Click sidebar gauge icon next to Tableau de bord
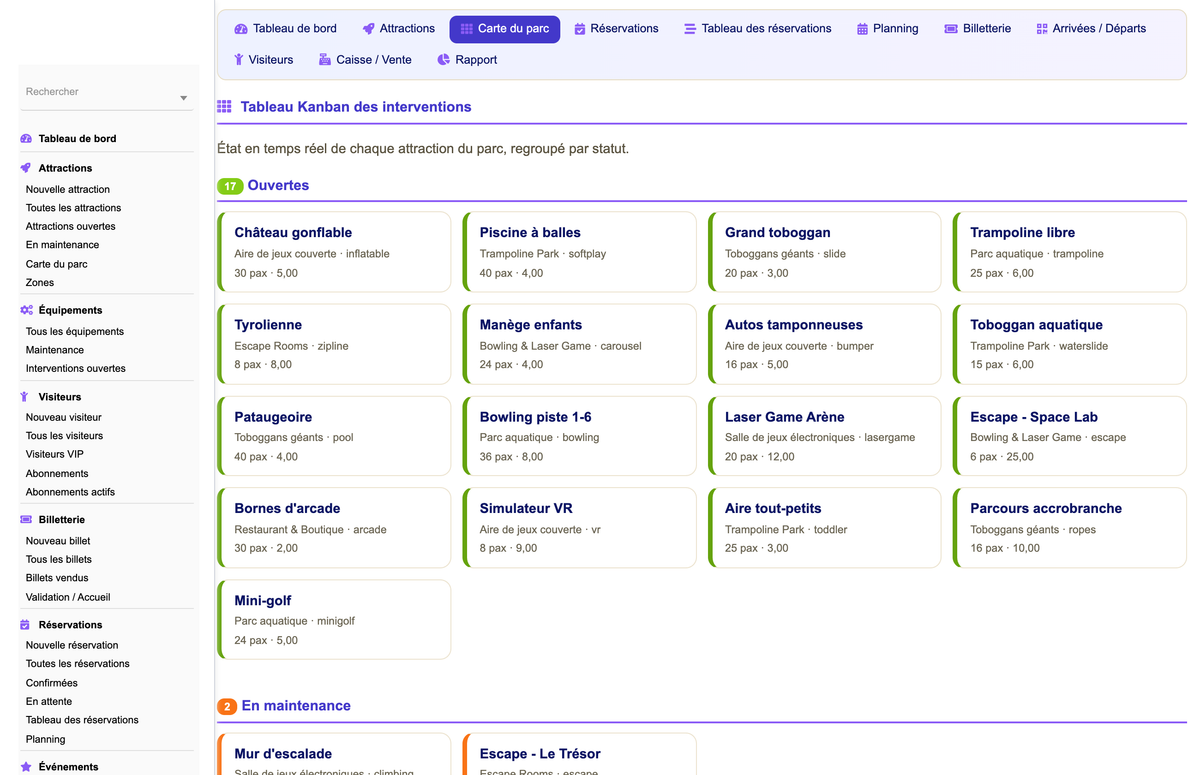 (26, 139)
